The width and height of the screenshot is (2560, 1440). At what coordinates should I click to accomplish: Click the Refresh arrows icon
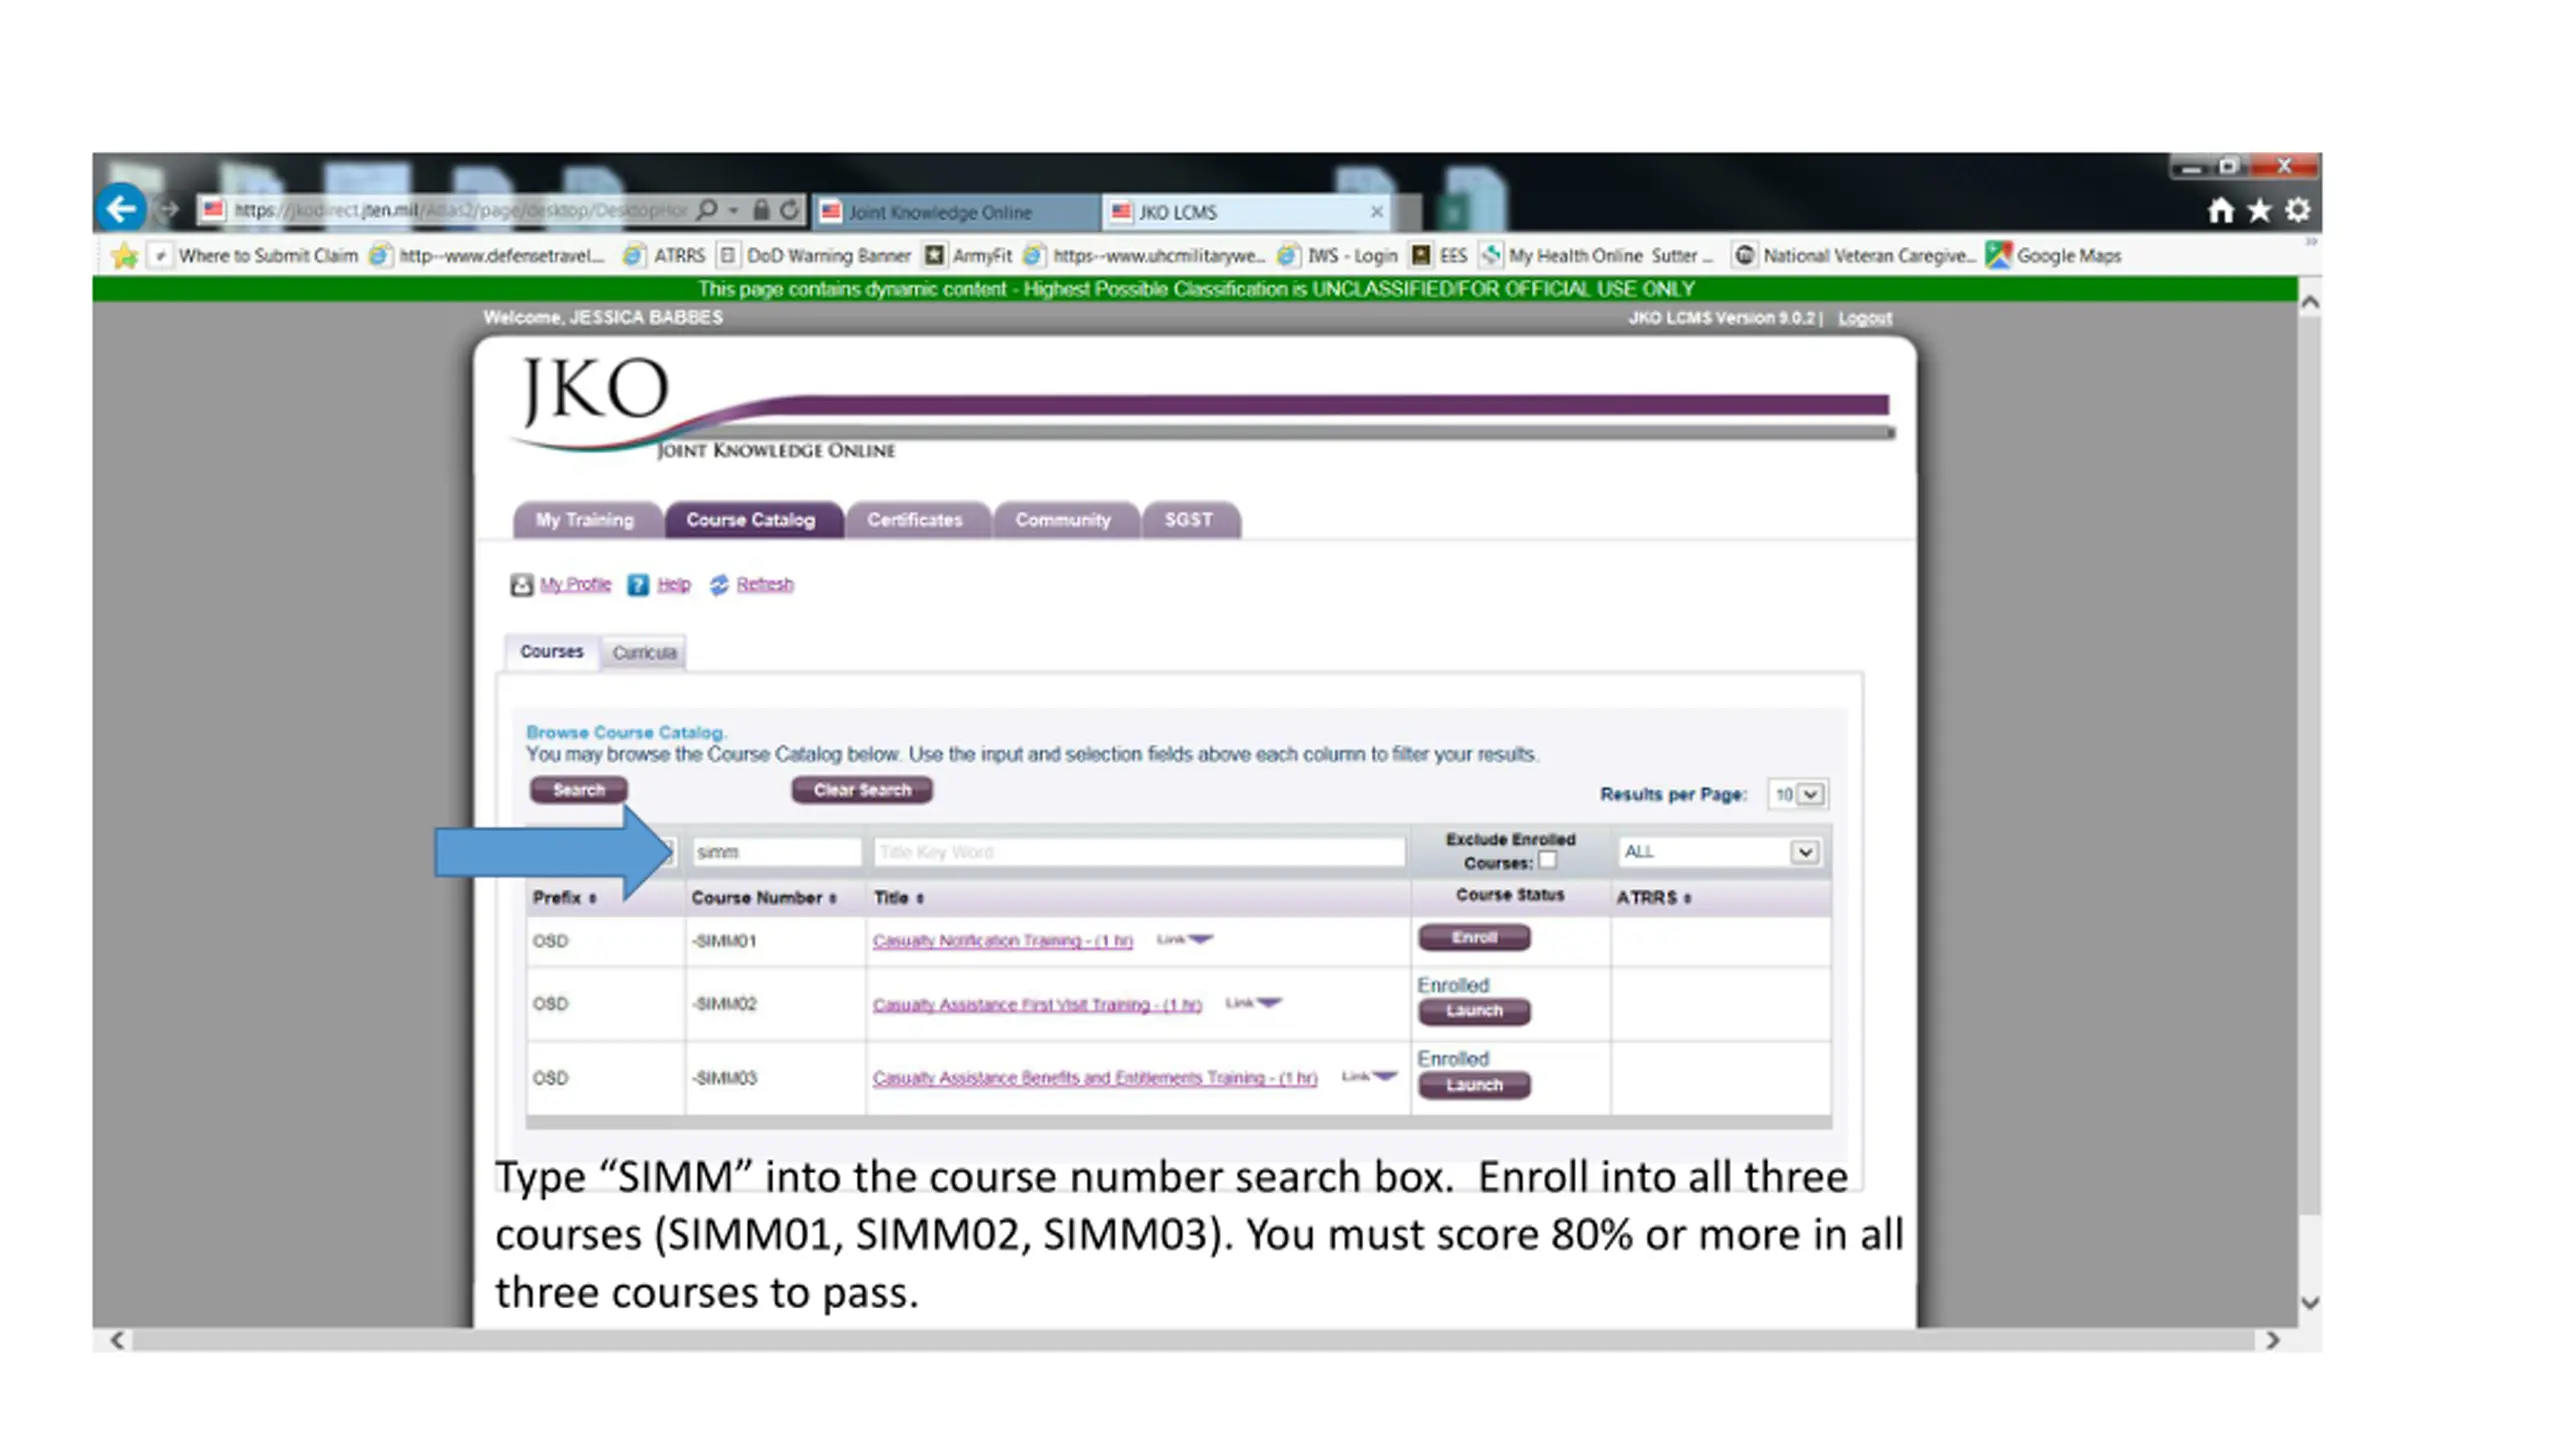click(719, 585)
